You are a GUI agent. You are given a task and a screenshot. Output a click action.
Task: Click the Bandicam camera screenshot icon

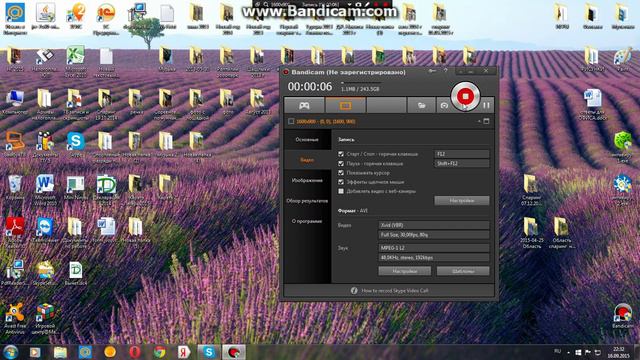[x=444, y=105]
